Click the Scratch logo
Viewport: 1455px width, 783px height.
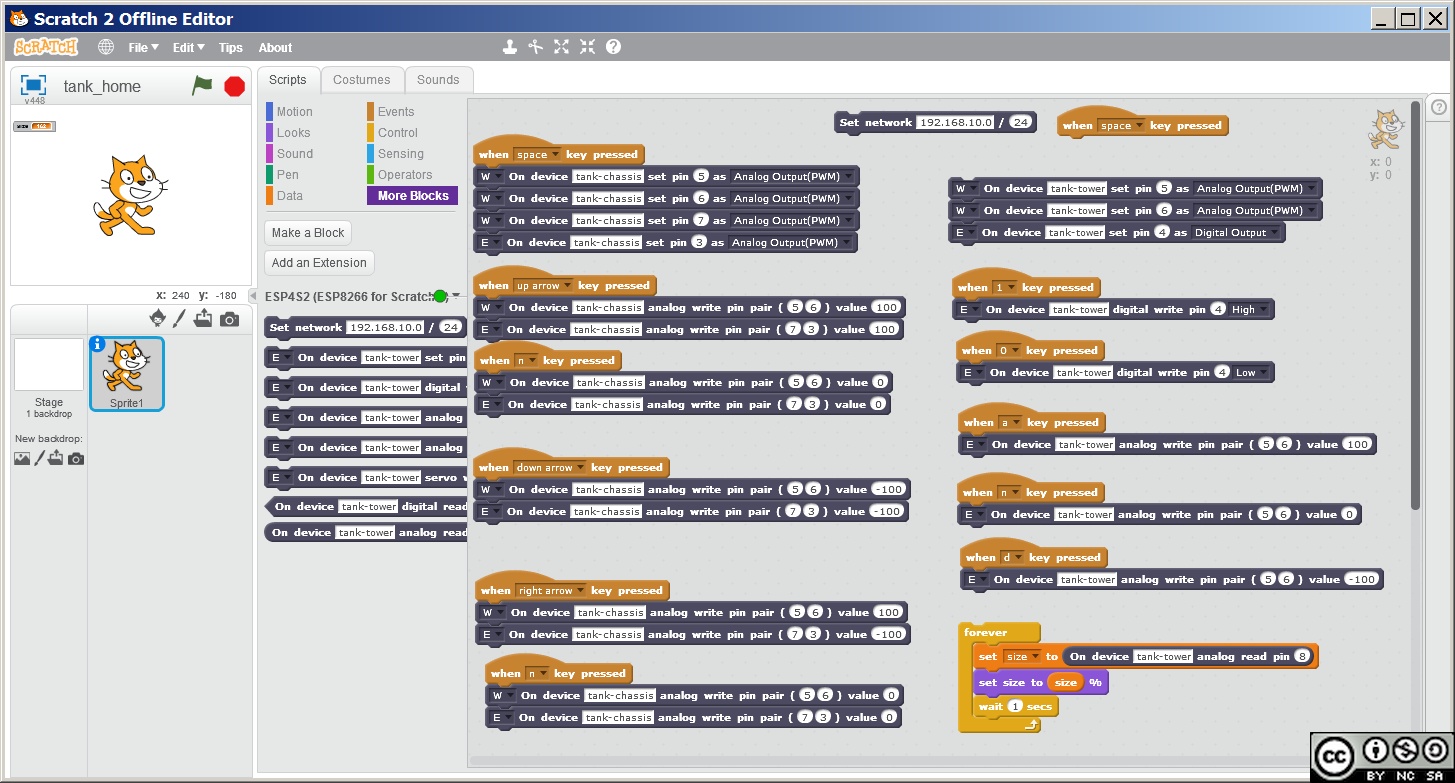[x=45, y=47]
